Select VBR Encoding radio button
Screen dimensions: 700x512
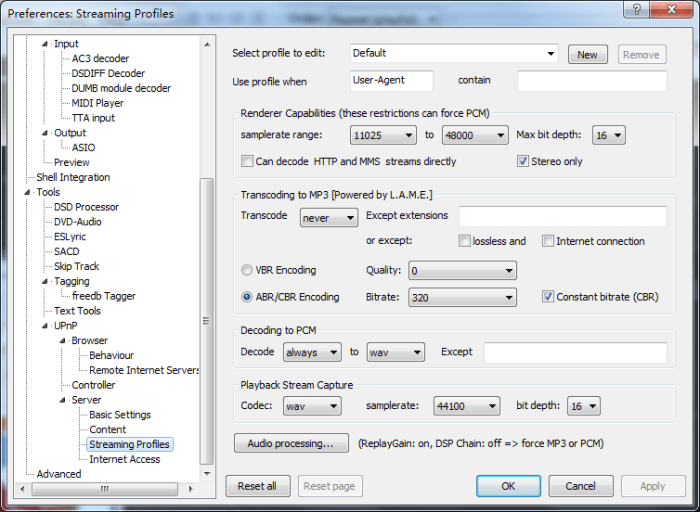[x=246, y=270]
